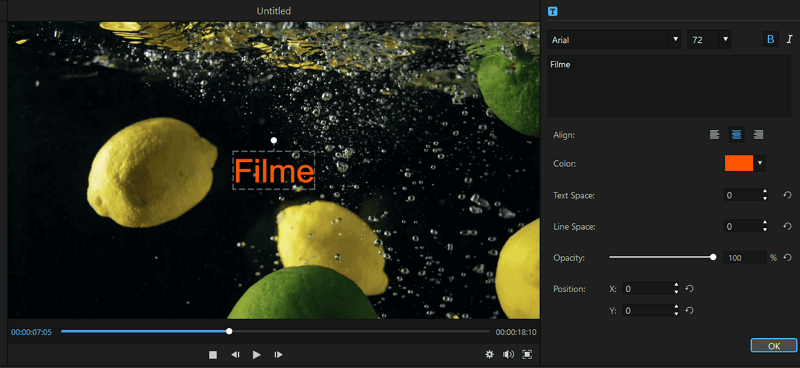Click the Position X value field
800x368 pixels.
[647, 289]
